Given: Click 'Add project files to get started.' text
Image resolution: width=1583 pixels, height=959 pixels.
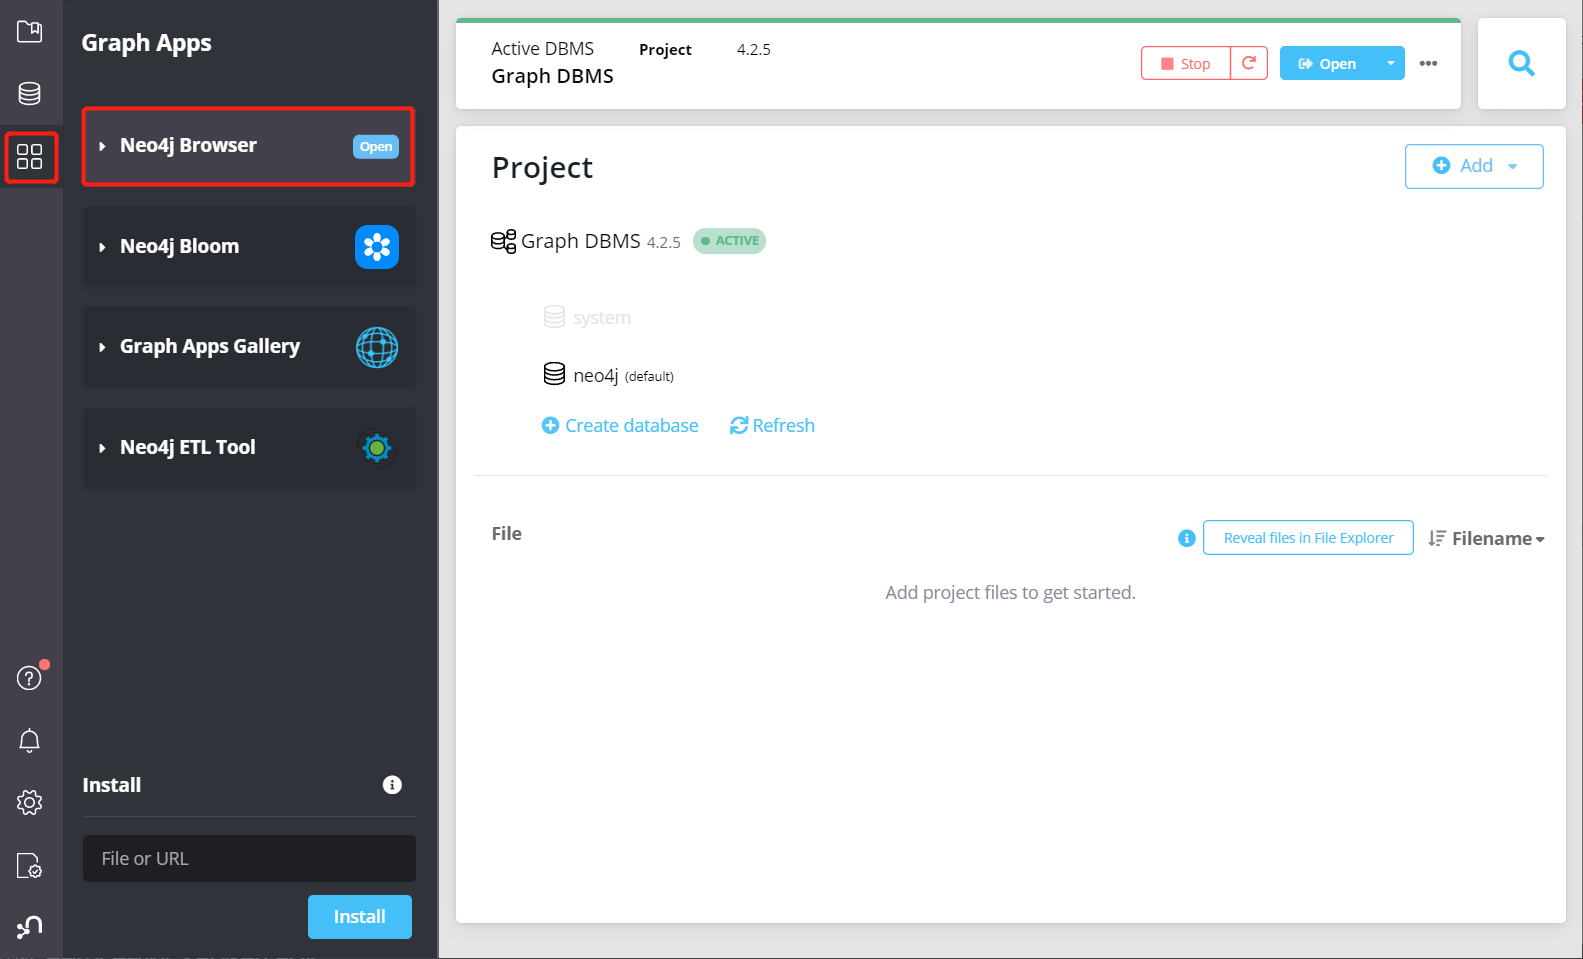Looking at the screenshot, I should (x=1010, y=593).
